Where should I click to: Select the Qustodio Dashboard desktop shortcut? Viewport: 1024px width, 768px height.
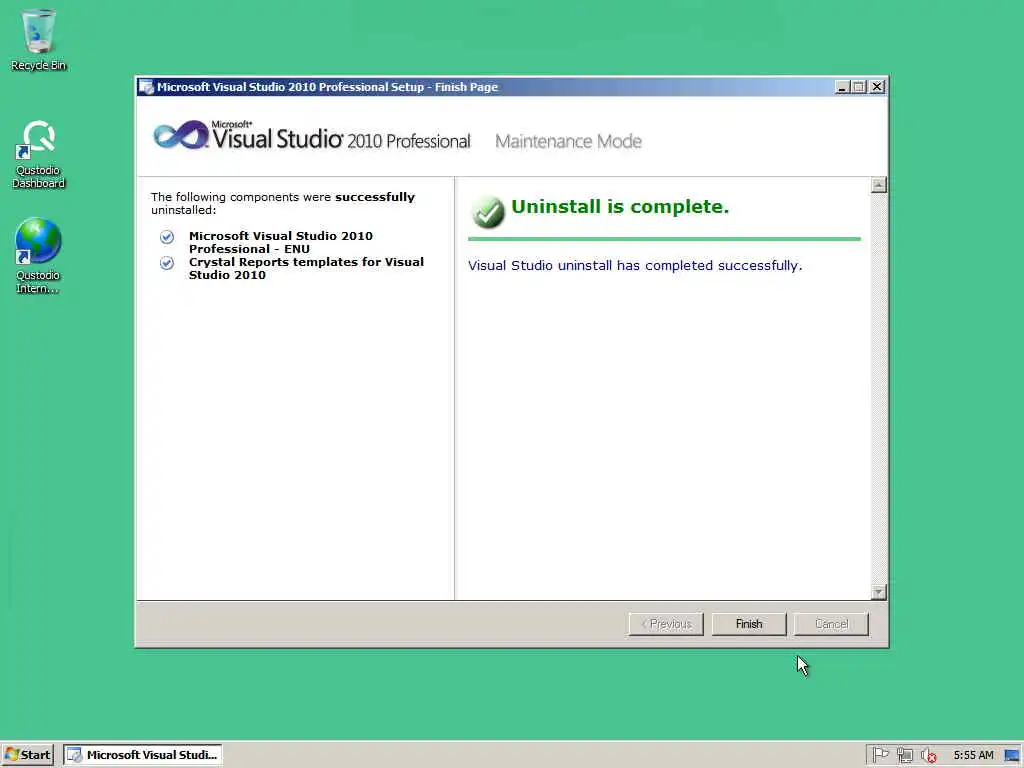(39, 154)
